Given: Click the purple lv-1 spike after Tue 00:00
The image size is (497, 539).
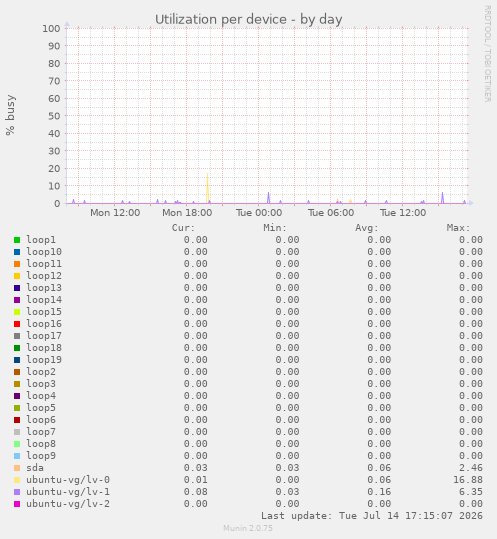Looking at the screenshot, I should [268, 198].
